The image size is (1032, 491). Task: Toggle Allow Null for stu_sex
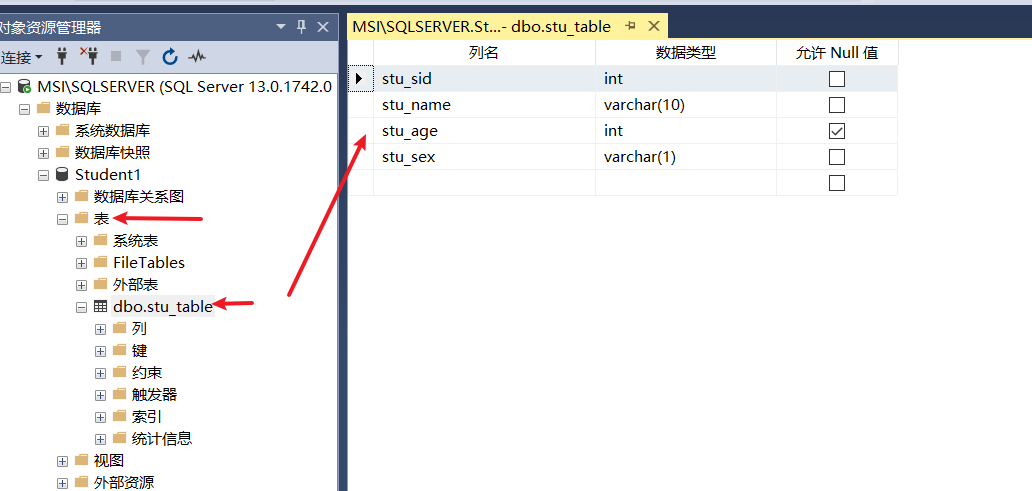coord(837,157)
